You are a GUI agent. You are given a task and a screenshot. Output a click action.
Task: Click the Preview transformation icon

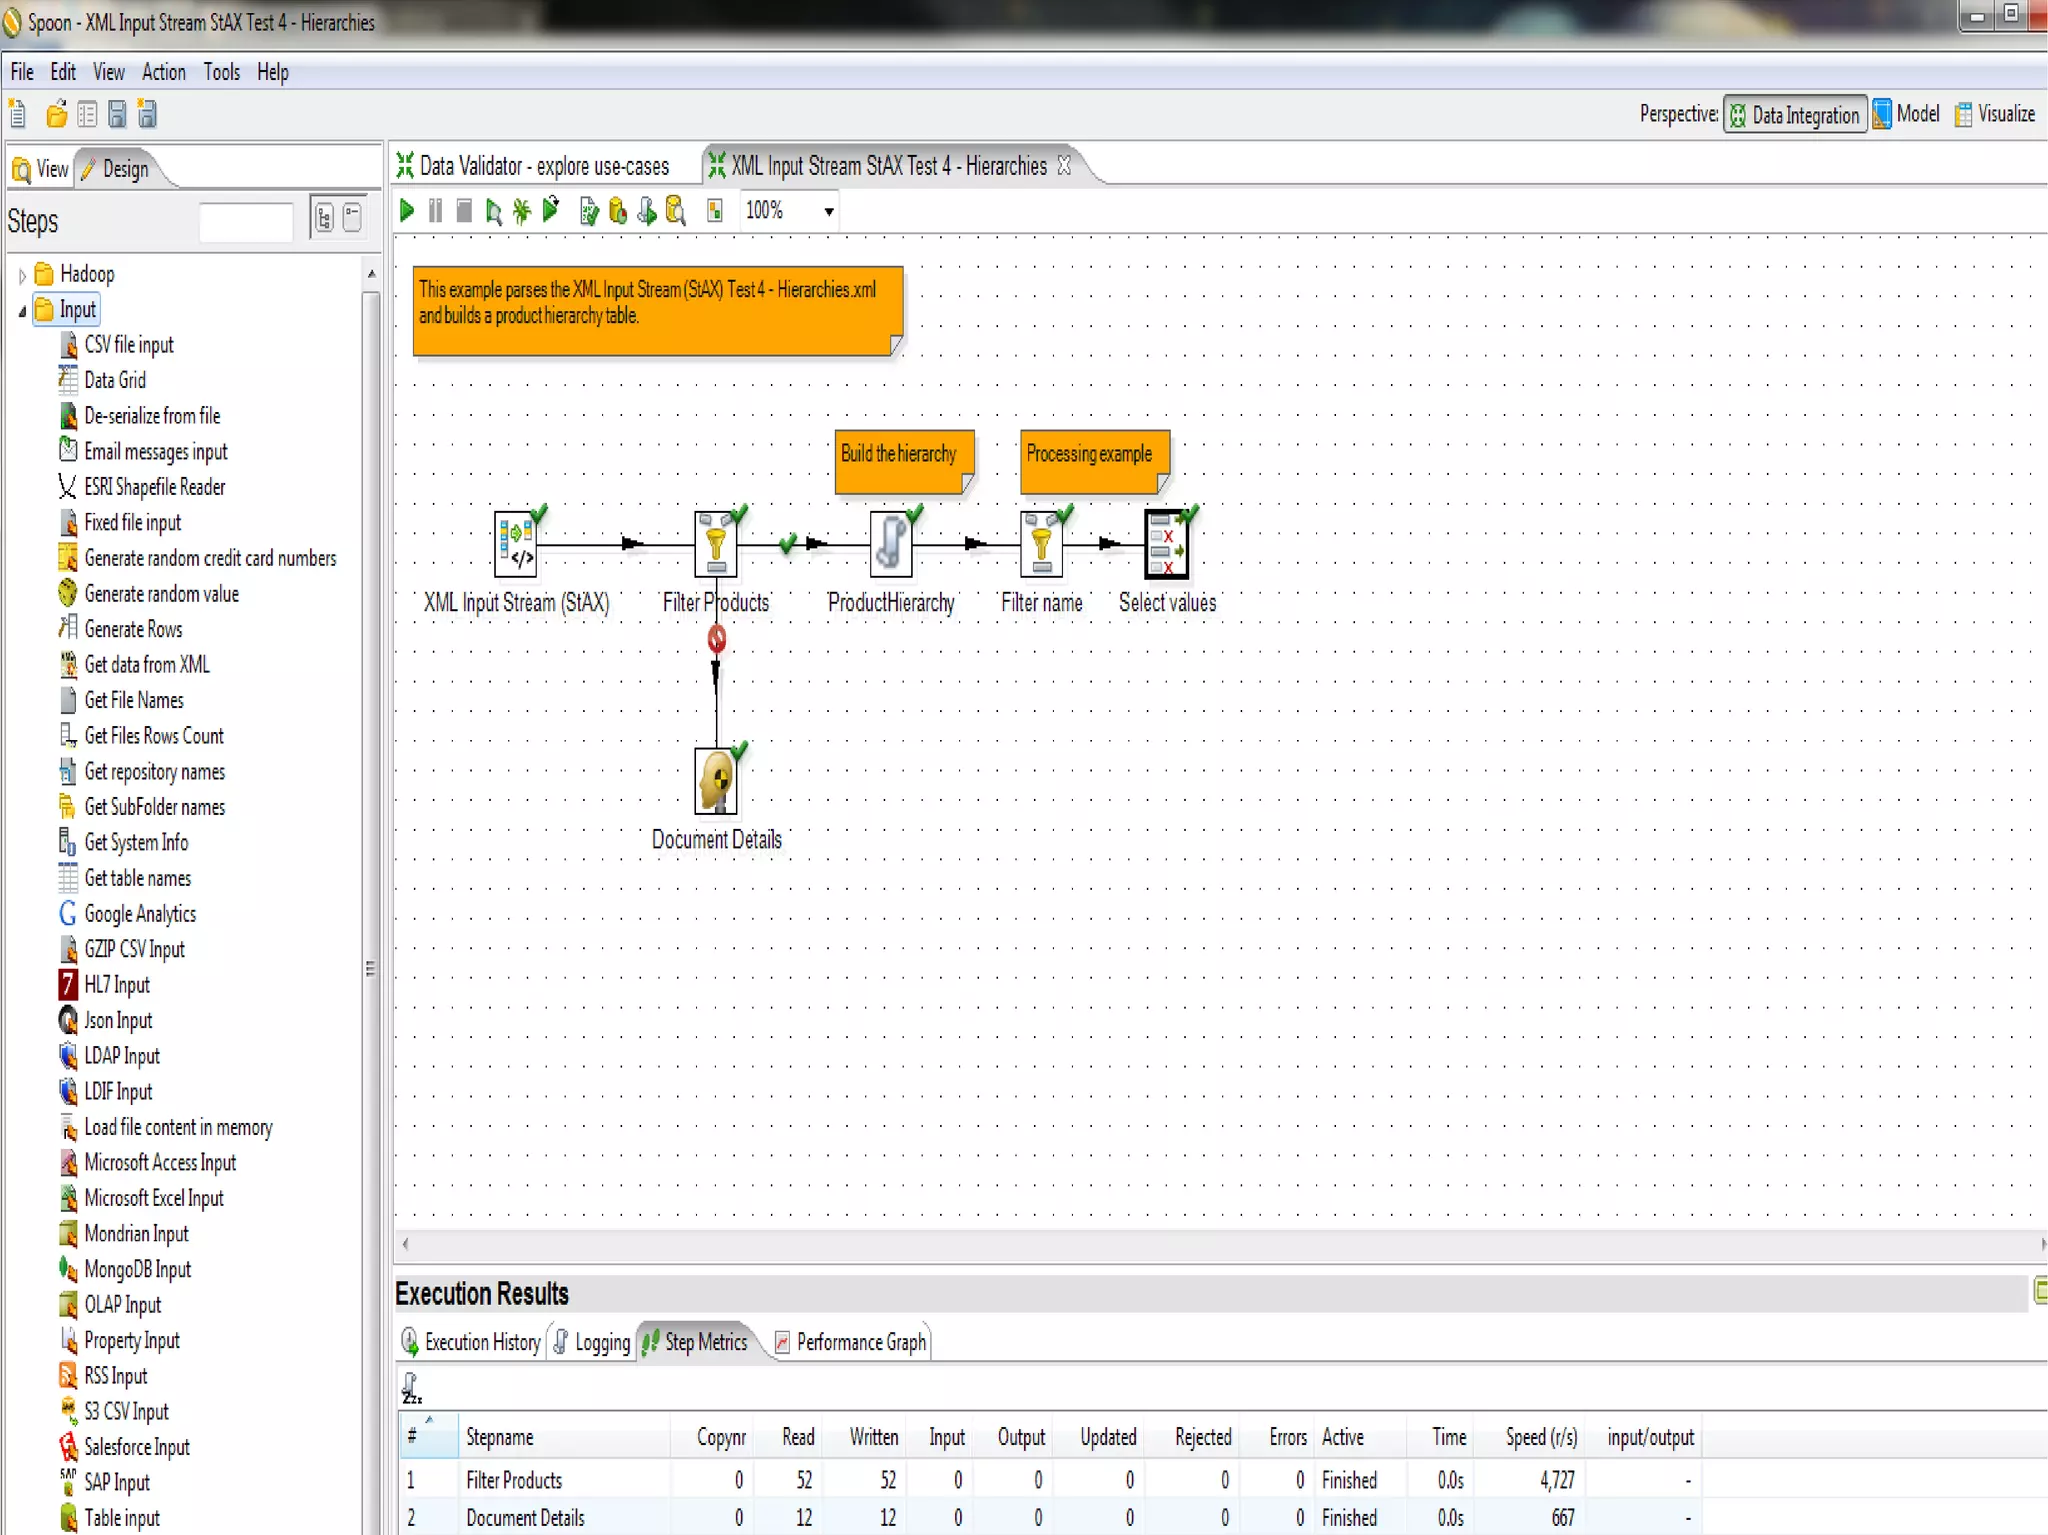pos(493,211)
